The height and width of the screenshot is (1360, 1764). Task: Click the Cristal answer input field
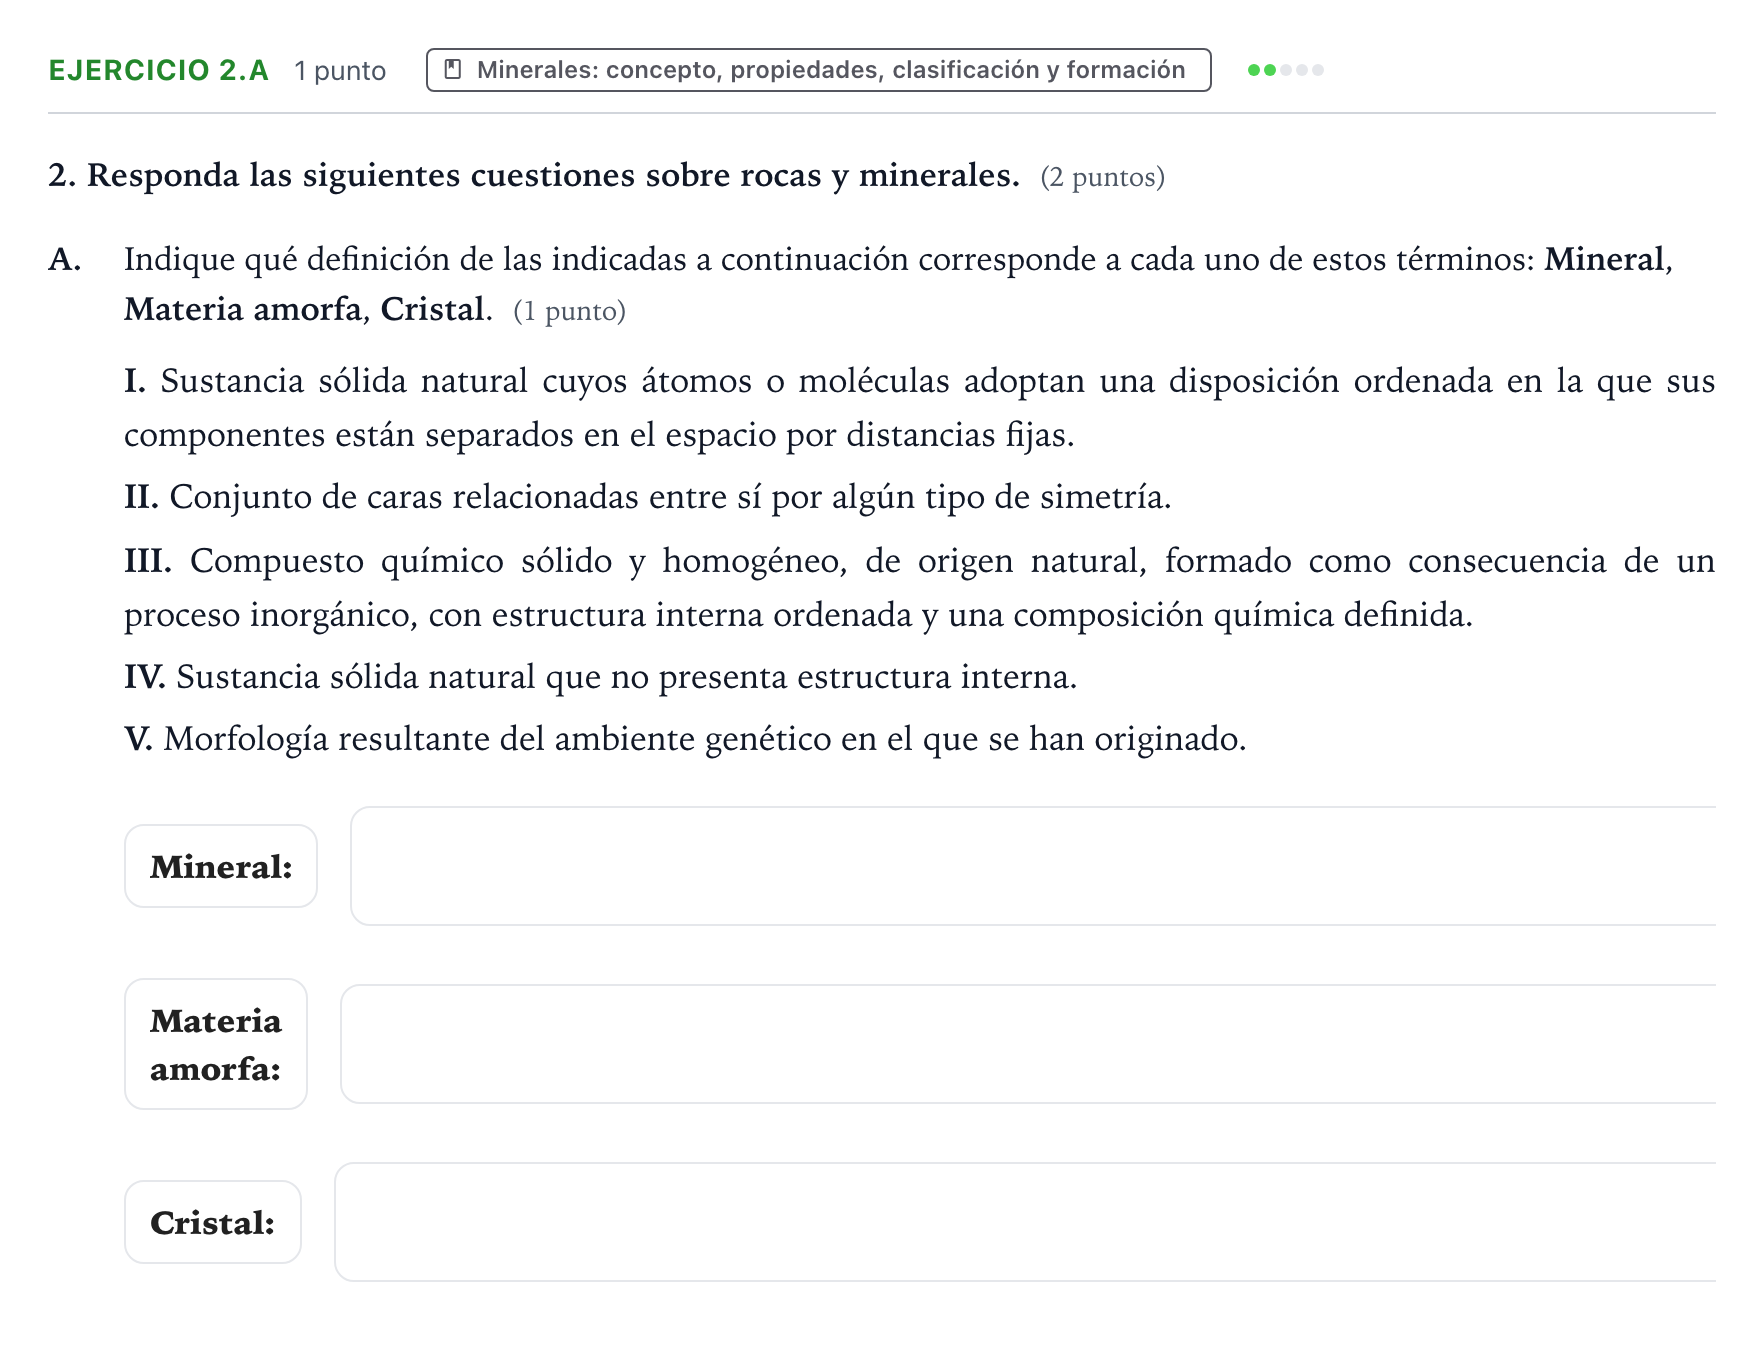(x=1025, y=1222)
